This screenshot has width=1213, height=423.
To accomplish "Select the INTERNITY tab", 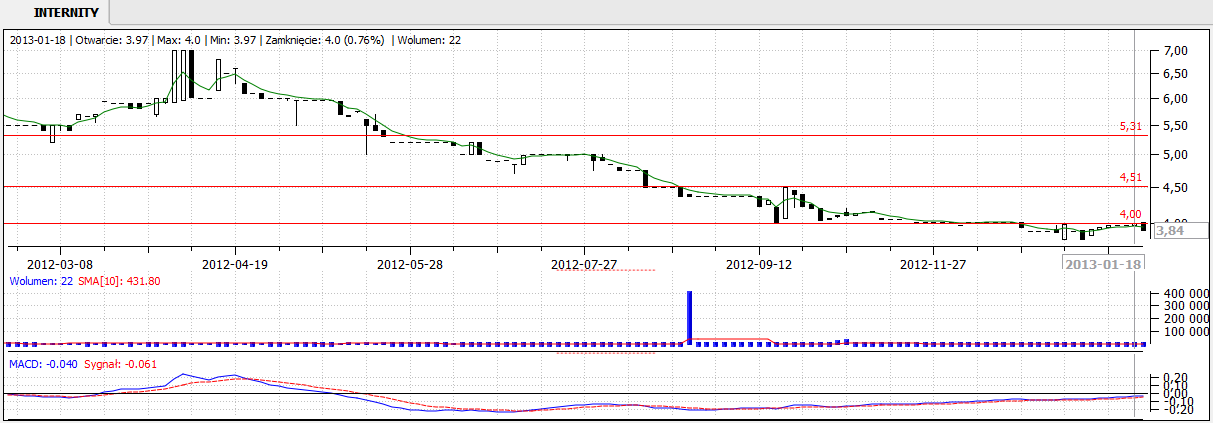I will click(x=66, y=13).
